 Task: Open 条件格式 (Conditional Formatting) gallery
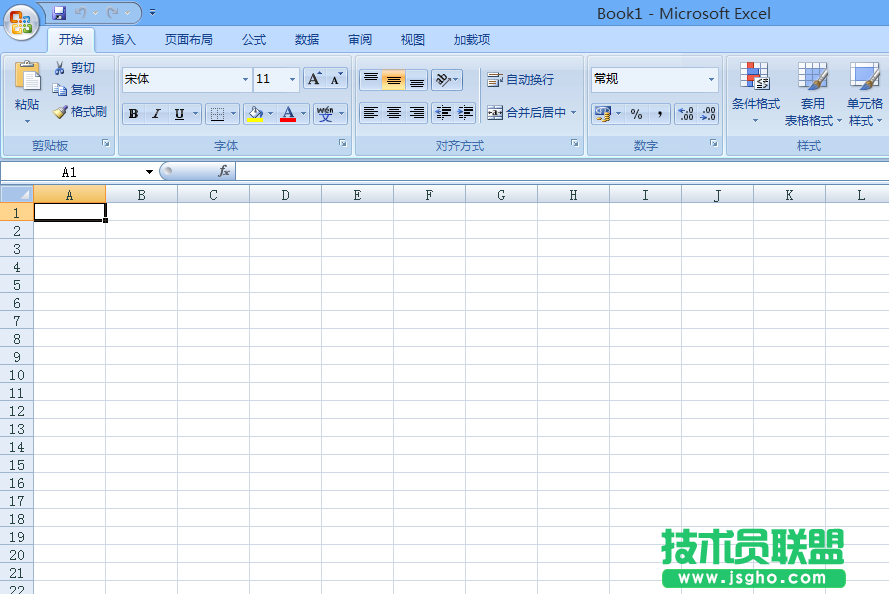[755, 90]
